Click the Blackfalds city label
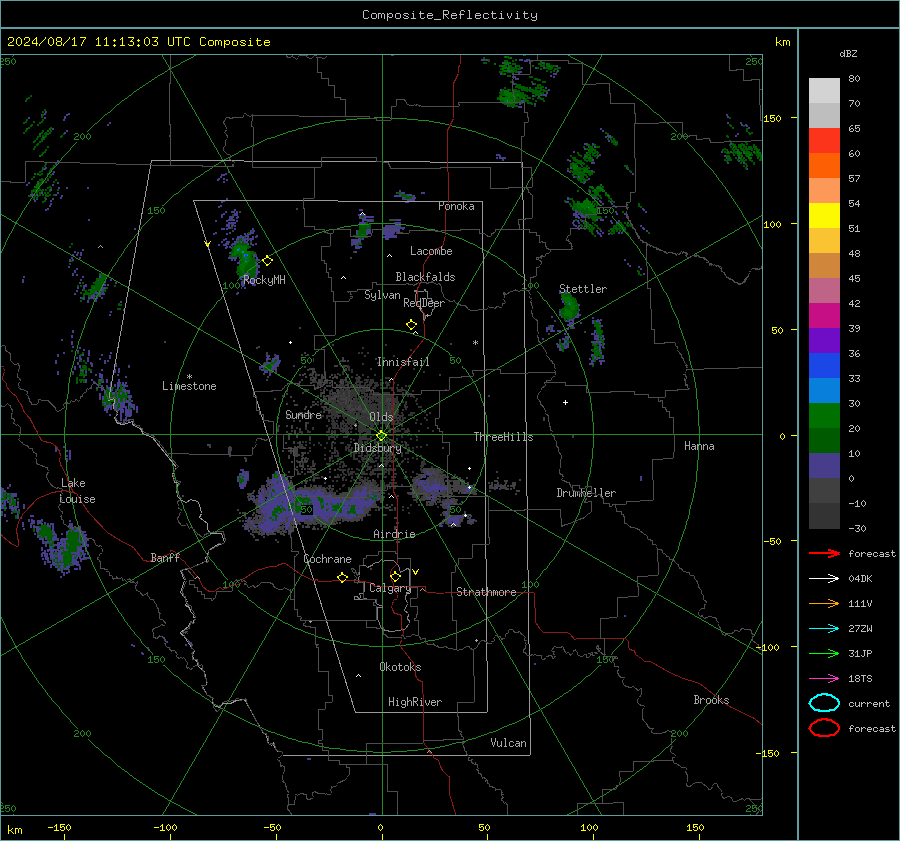This screenshot has height=841, width=900. 425,277
